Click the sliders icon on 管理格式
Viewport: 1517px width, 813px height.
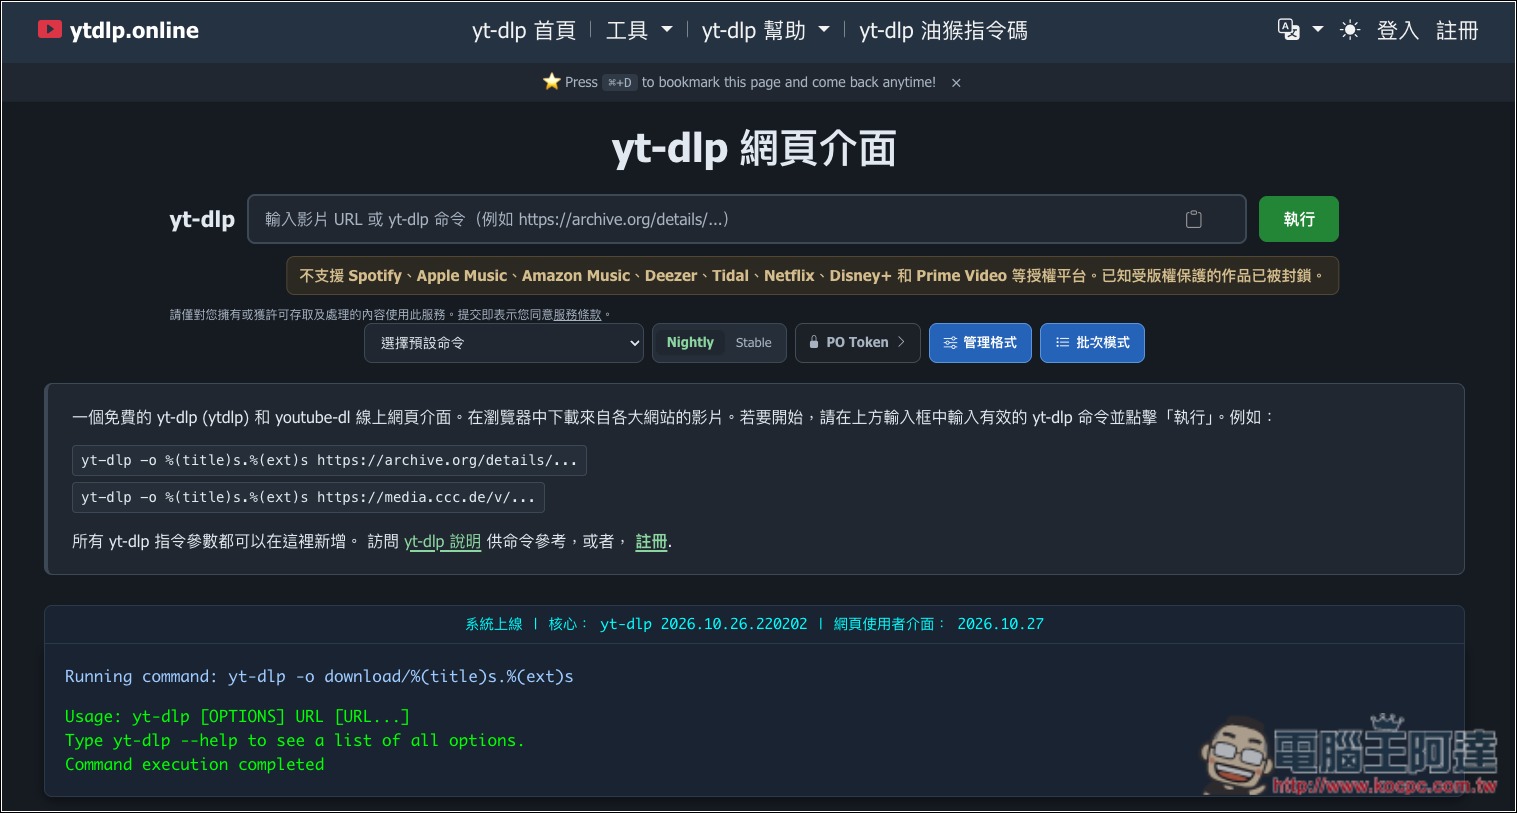[950, 342]
